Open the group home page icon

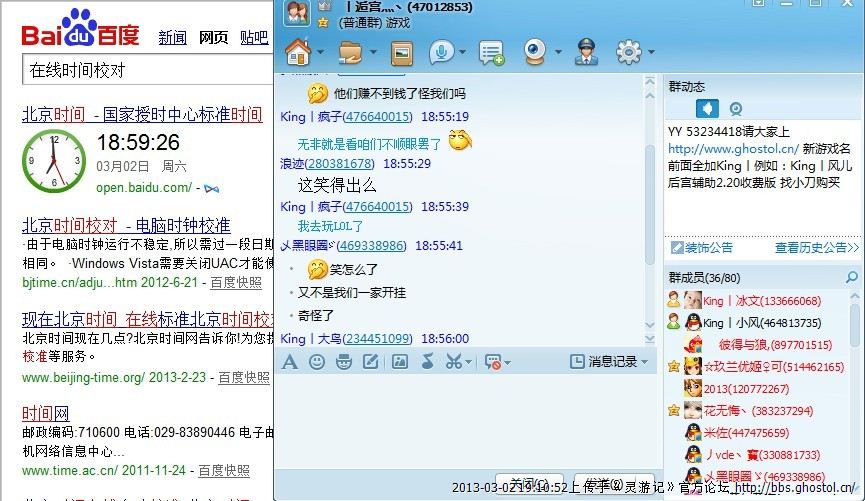coord(298,51)
